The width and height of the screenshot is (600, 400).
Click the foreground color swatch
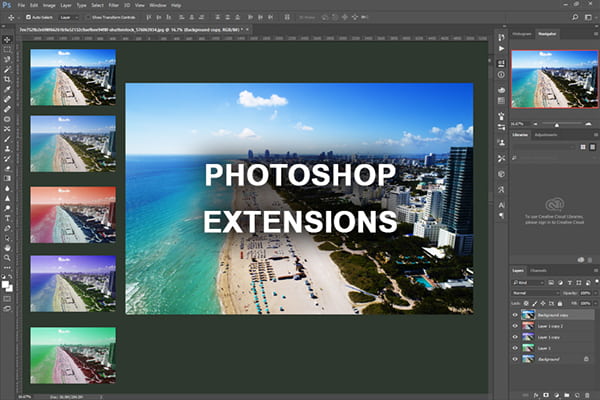5,284
